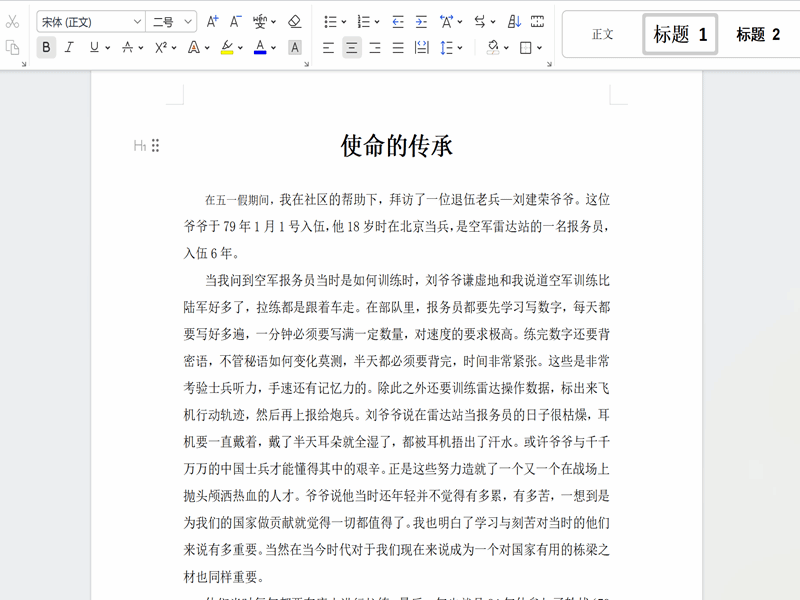Screen dimensions: 800x600
Task: Apply superscript with the X² icon
Action: (161, 47)
